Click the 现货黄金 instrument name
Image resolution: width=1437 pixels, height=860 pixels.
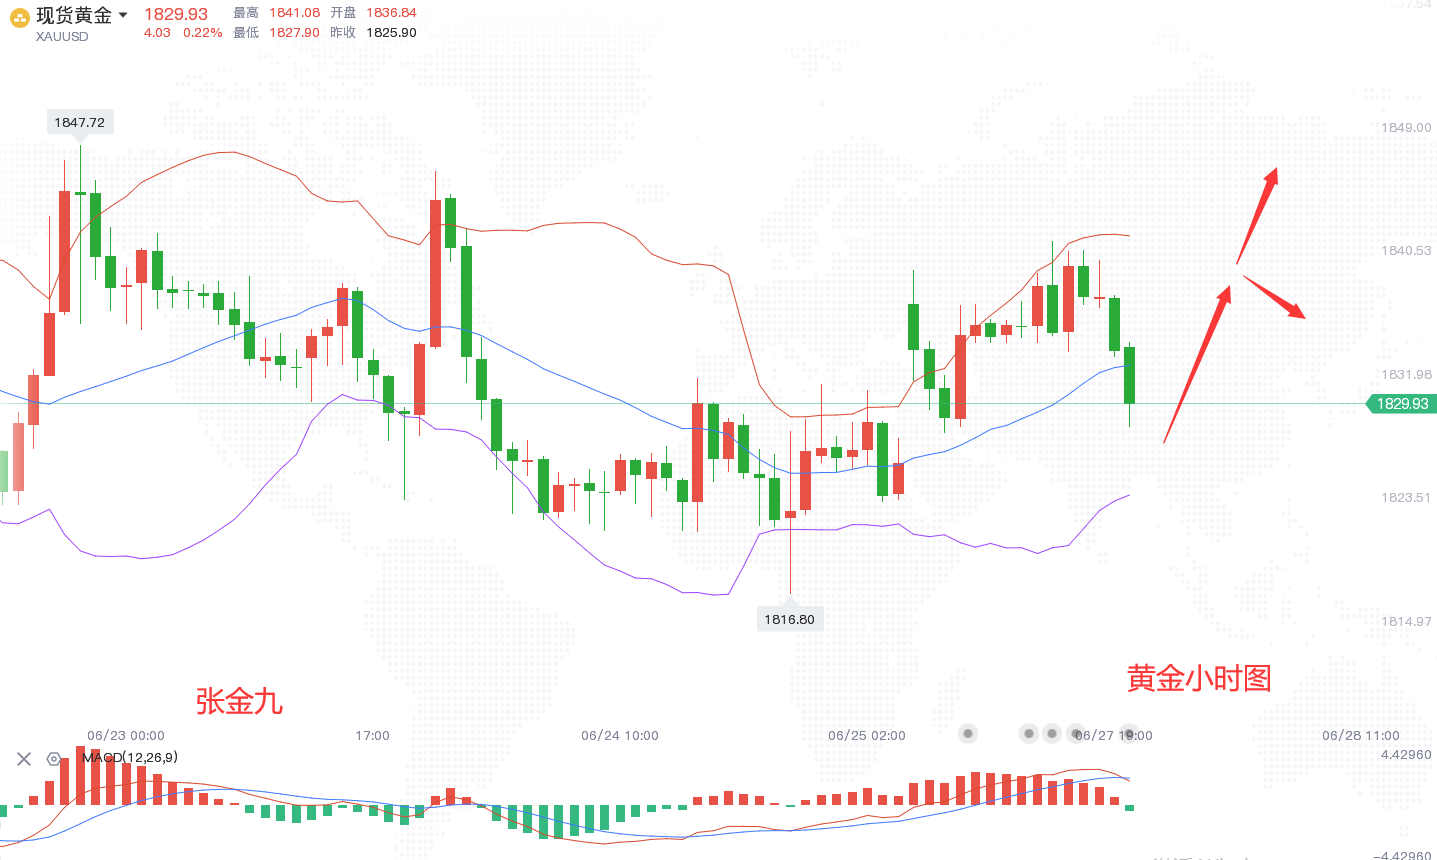pyautogui.click(x=74, y=15)
